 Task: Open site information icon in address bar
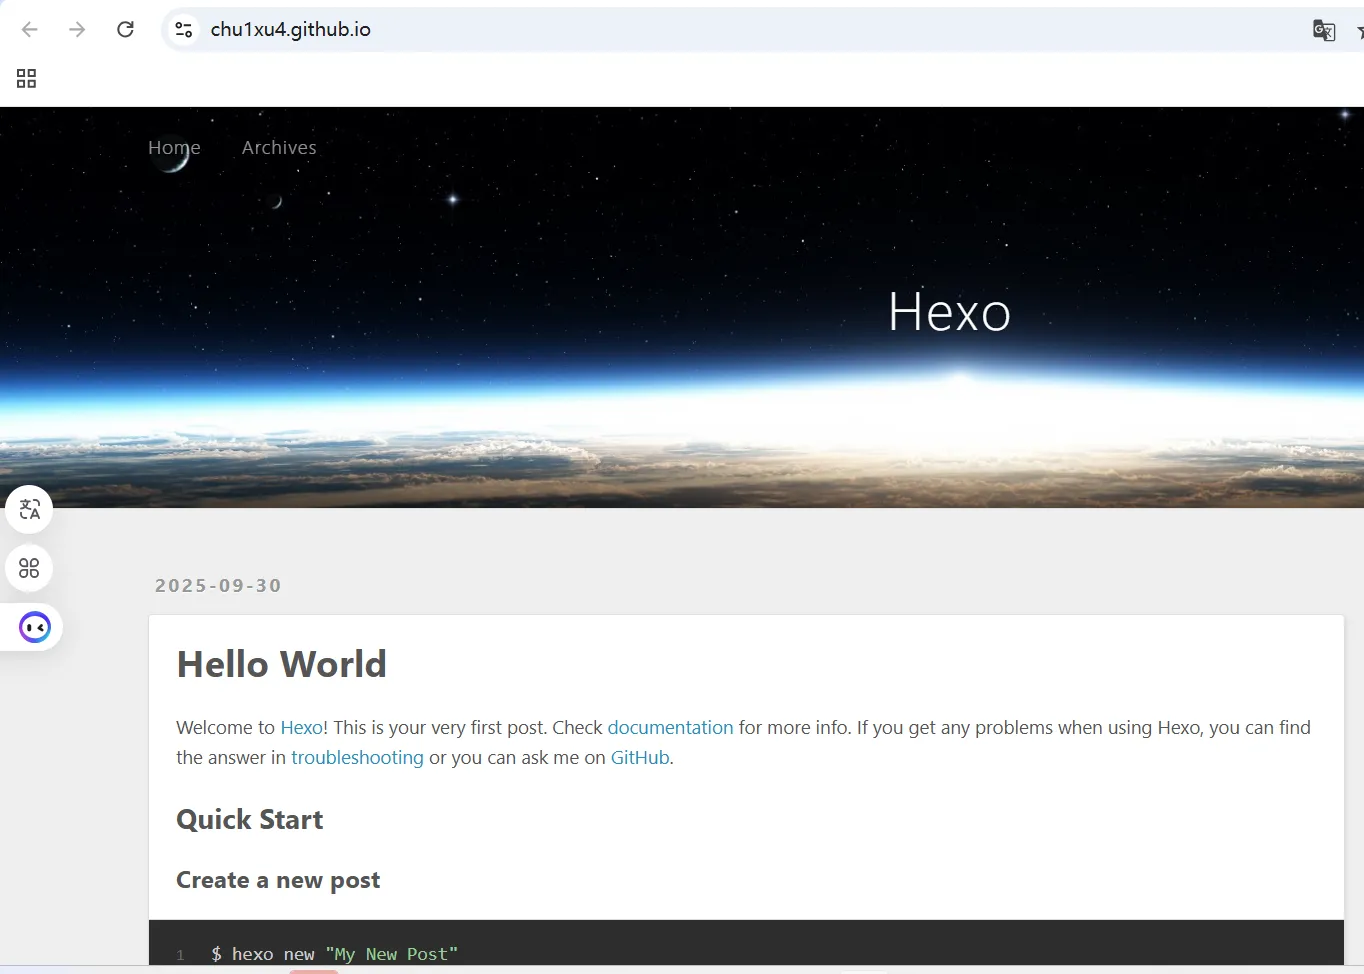coord(184,30)
